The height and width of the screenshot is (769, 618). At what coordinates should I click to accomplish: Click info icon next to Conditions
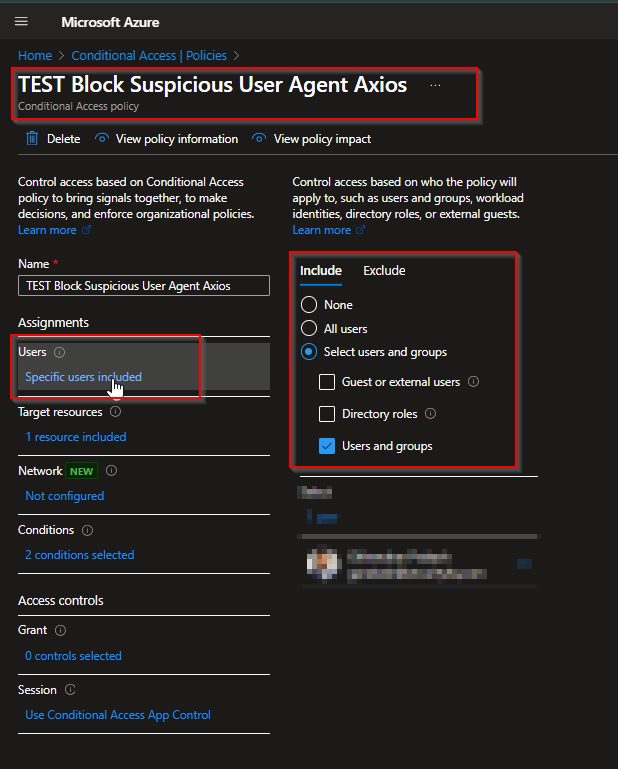point(87,530)
